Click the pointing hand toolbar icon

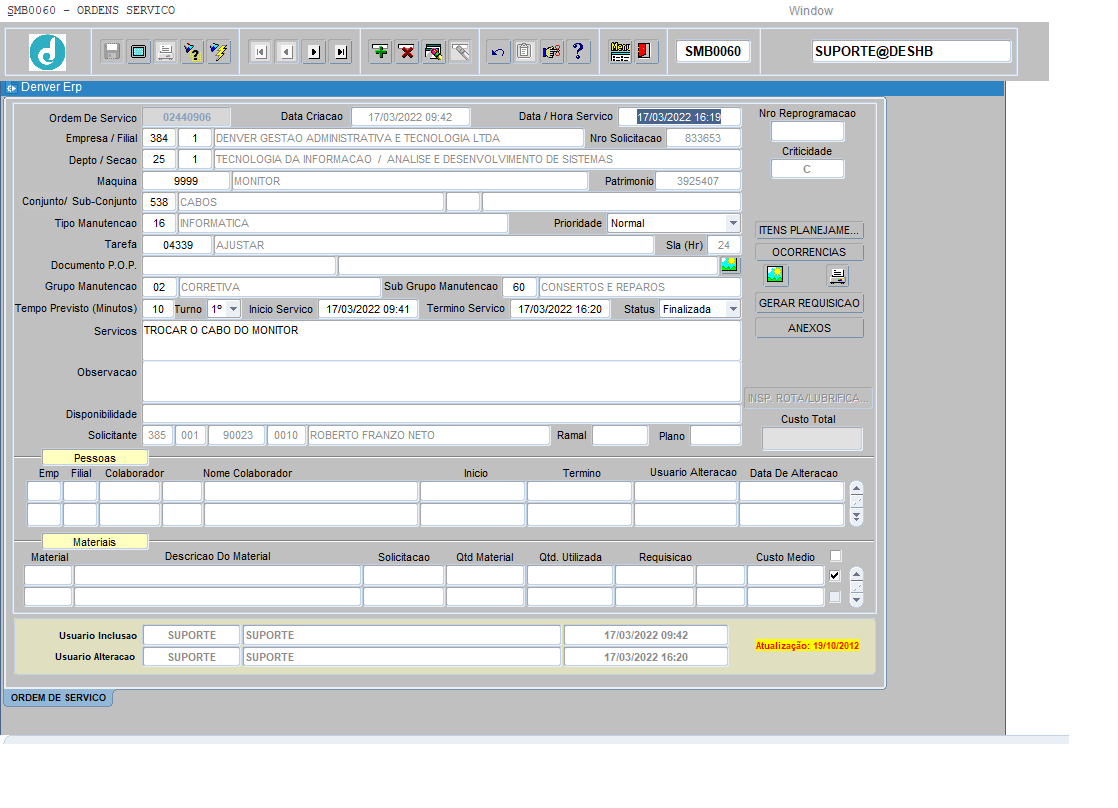[x=551, y=52]
